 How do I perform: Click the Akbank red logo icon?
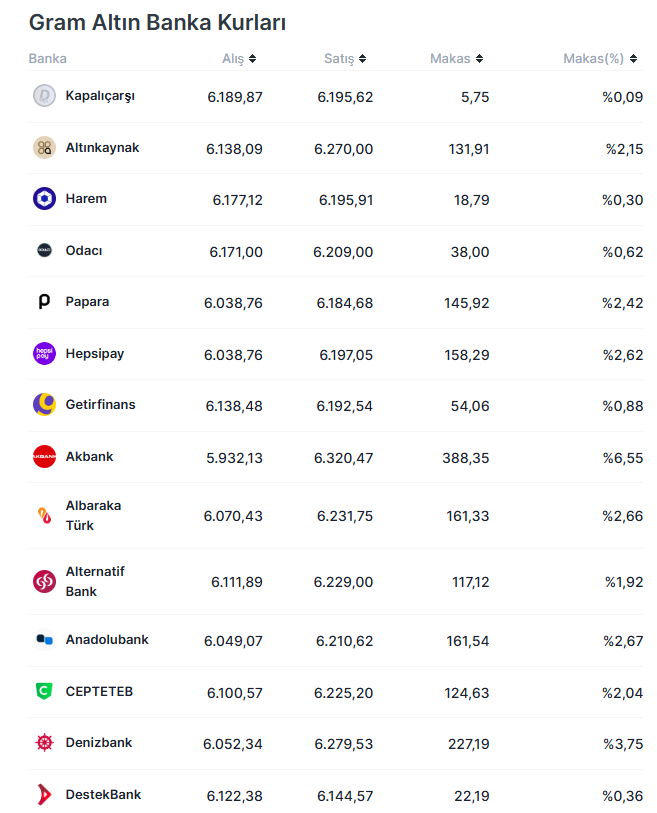coord(44,457)
